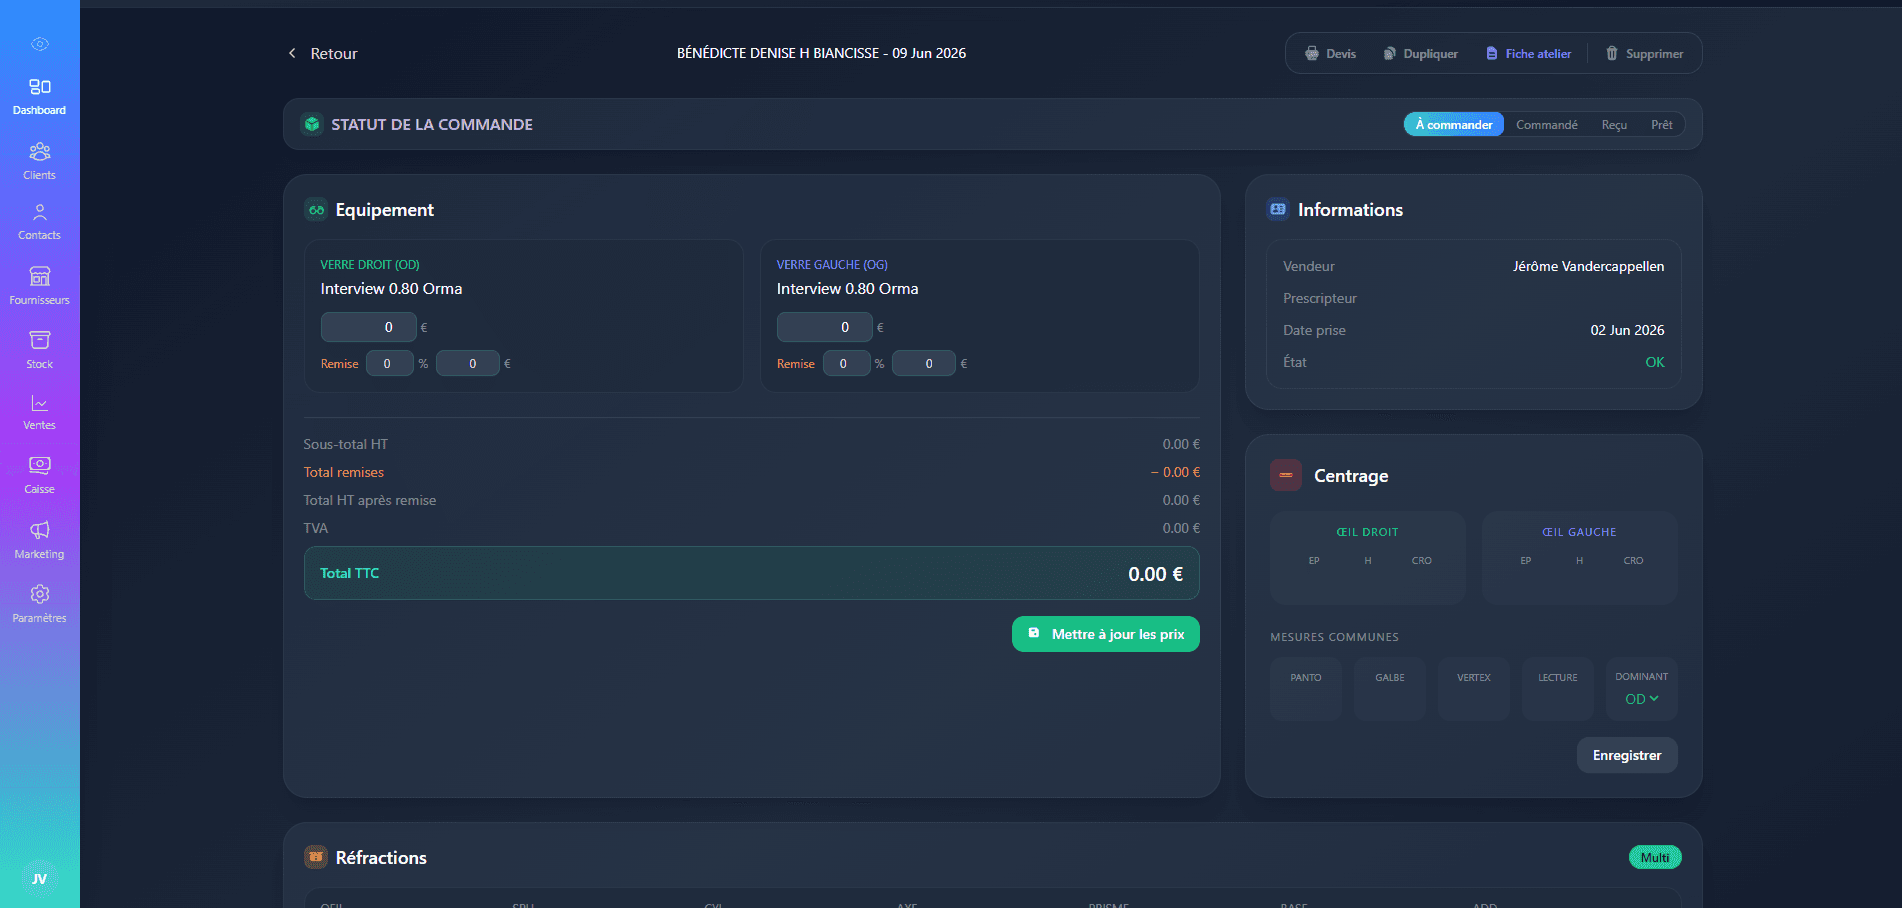
Task: Open the Paramètres gear icon
Action: point(40,594)
